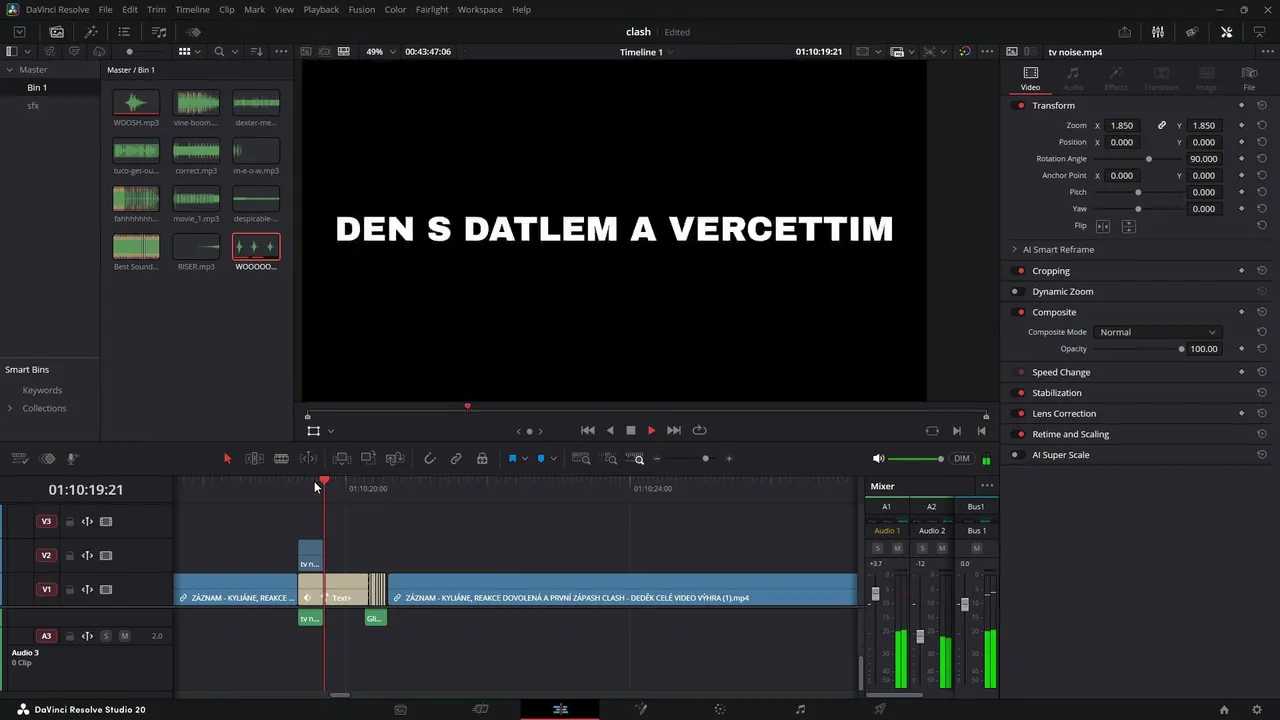Activate the Blade Edit tool

(x=281, y=458)
